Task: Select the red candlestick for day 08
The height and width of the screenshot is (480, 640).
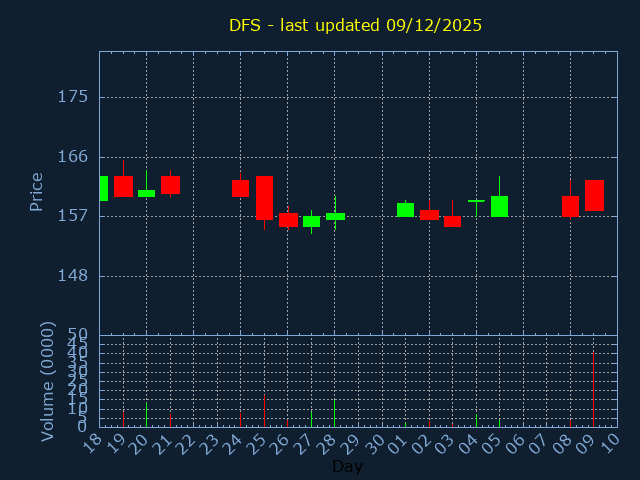Action: (x=570, y=206)
